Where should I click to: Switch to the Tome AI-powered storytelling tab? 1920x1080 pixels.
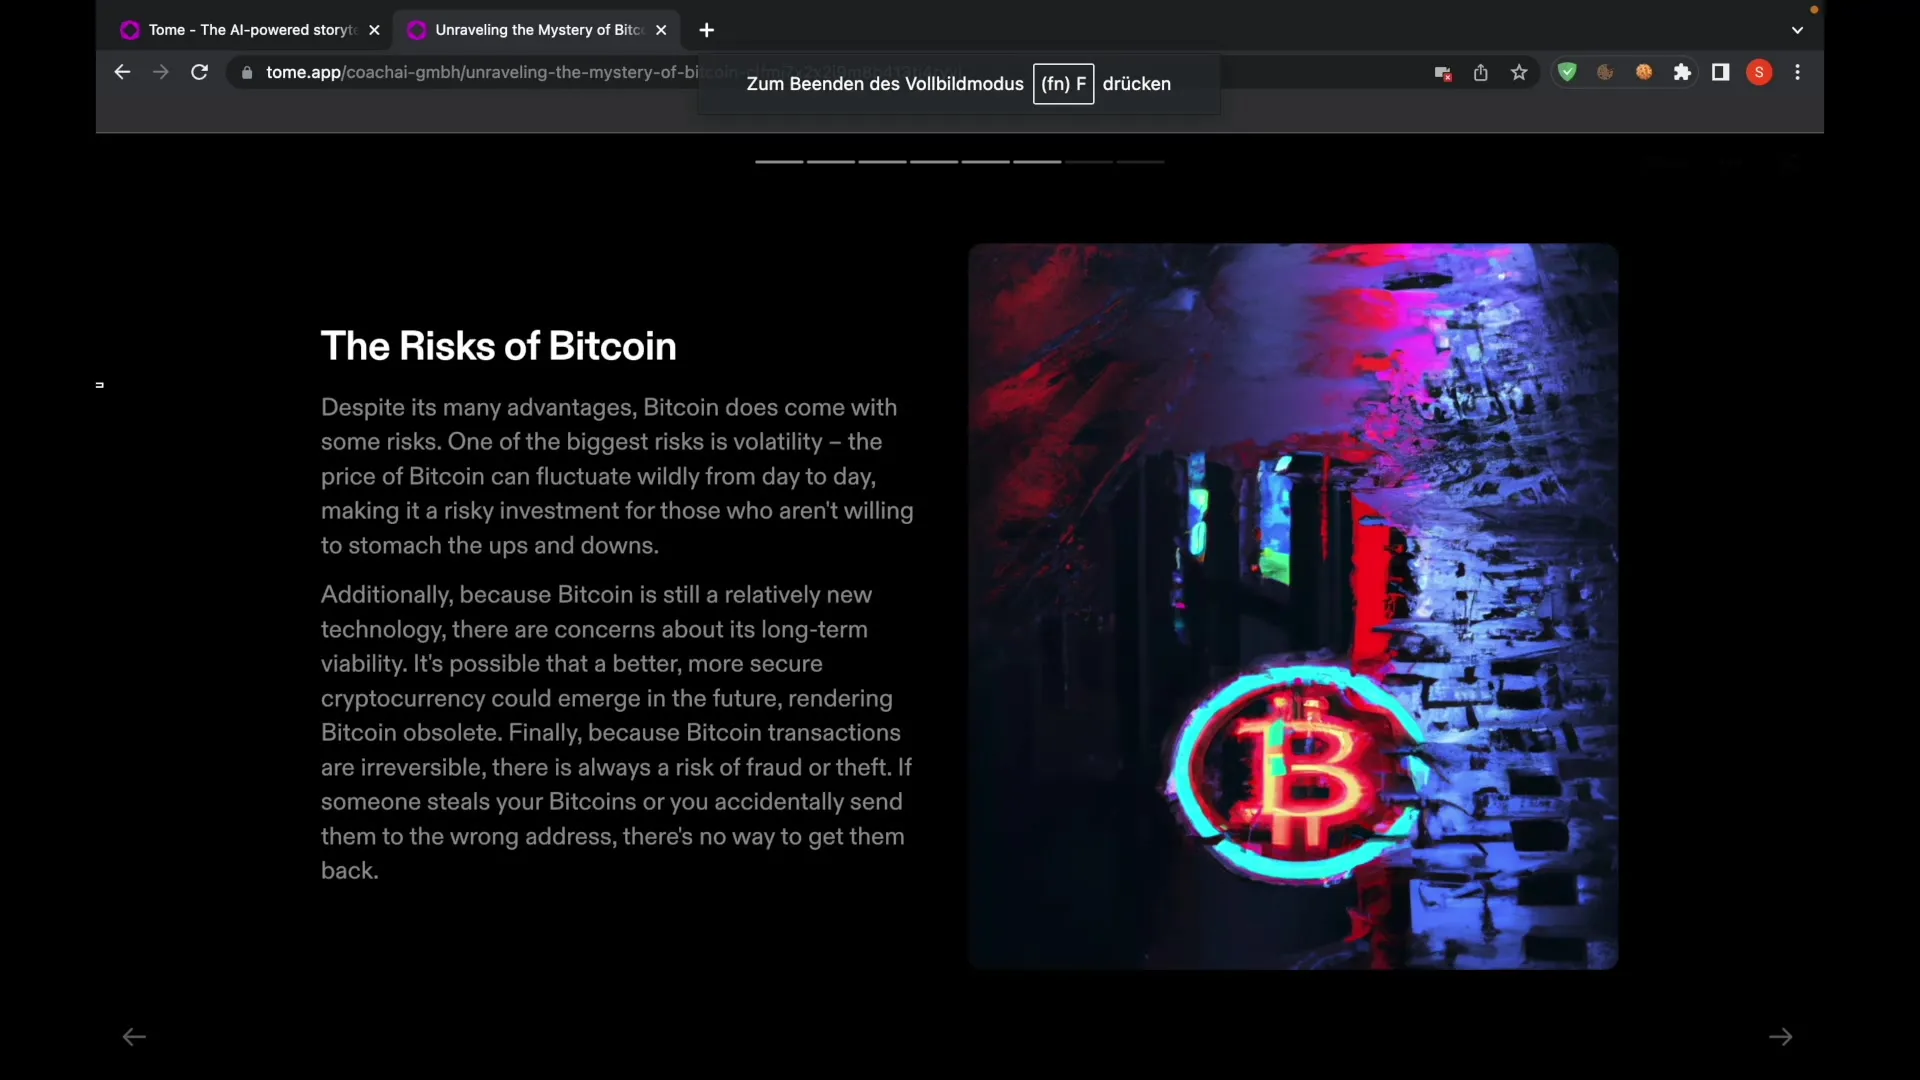coord(250,30)
